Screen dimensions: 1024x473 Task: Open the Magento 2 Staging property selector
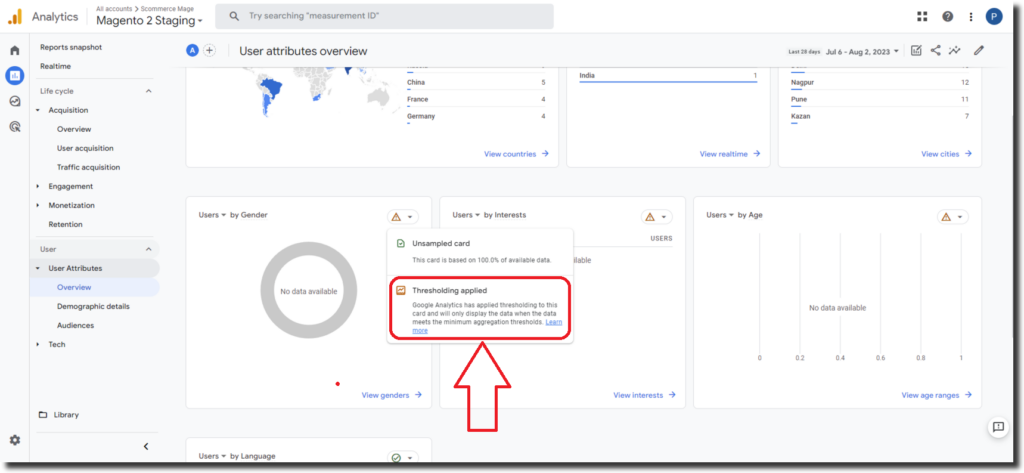click(149, 21)
